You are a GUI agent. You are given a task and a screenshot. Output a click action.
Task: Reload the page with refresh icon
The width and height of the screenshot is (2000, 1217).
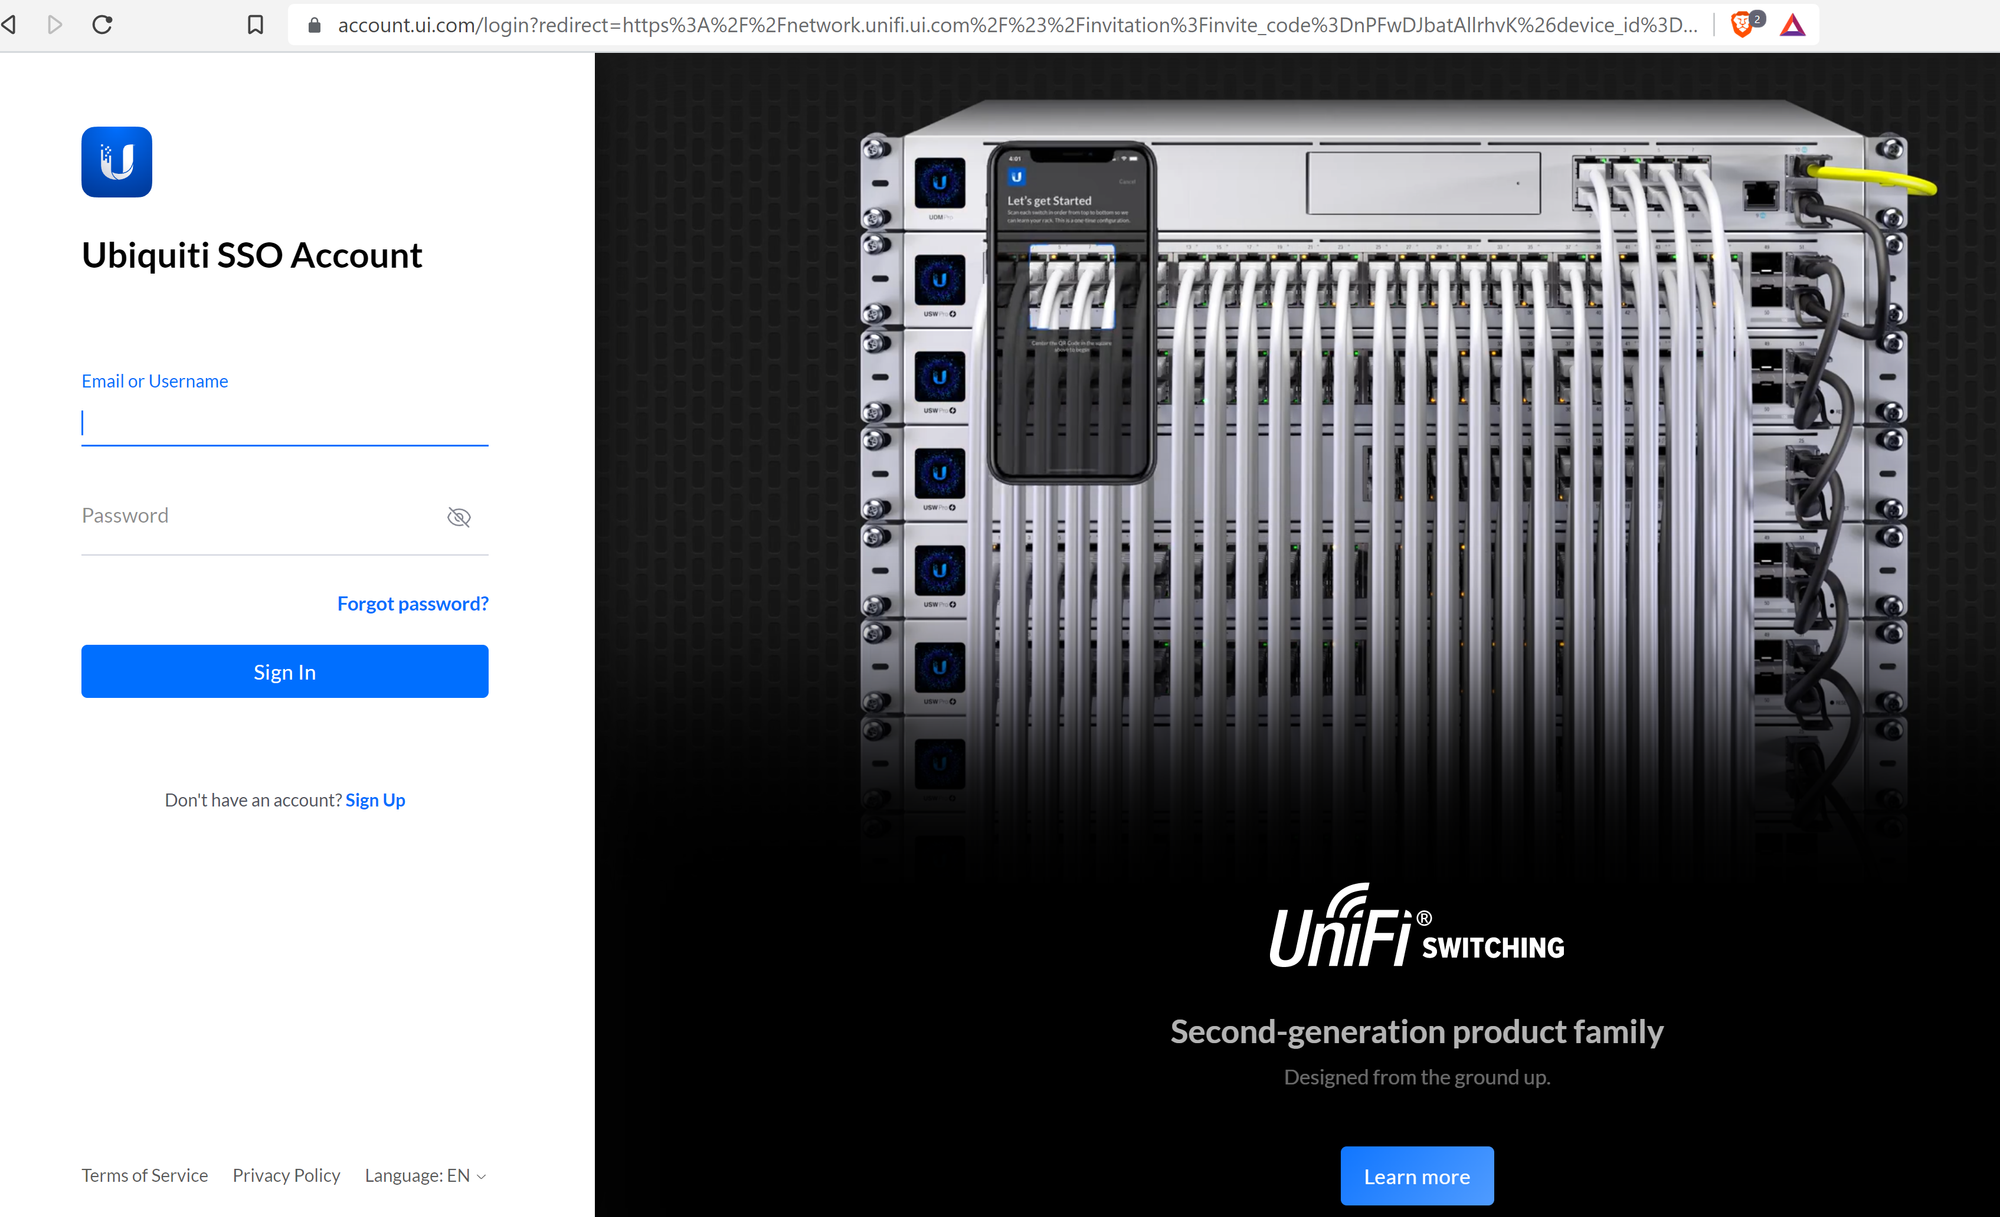[102, 24]
